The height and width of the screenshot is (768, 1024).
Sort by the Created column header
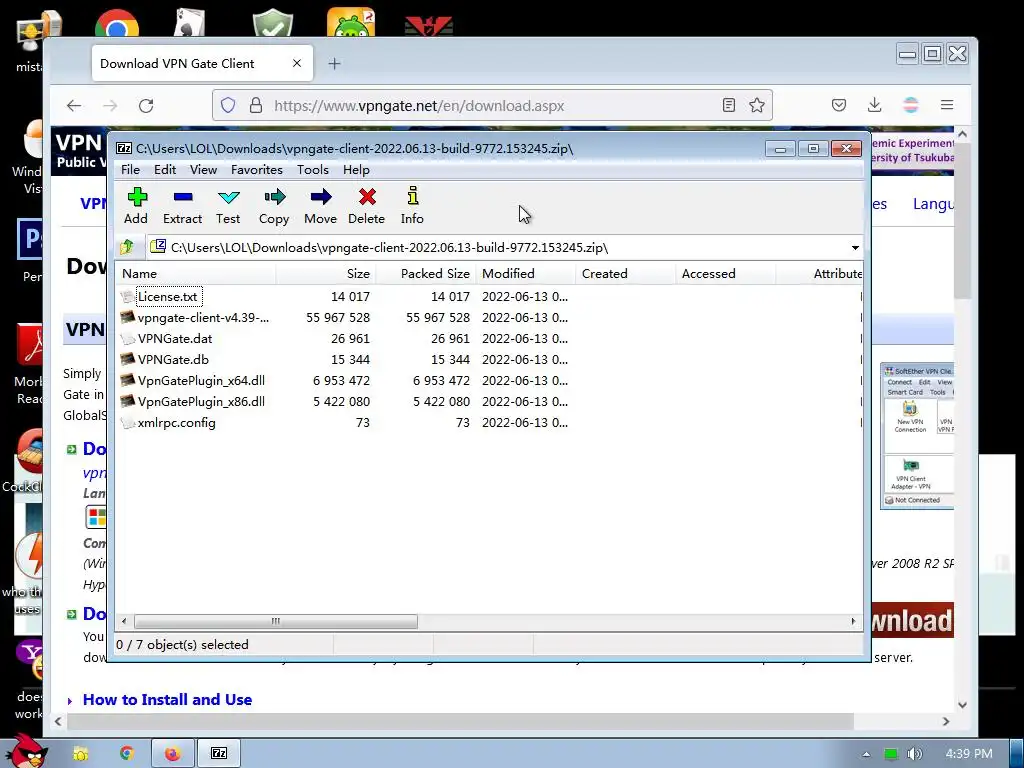coord(625,274)
